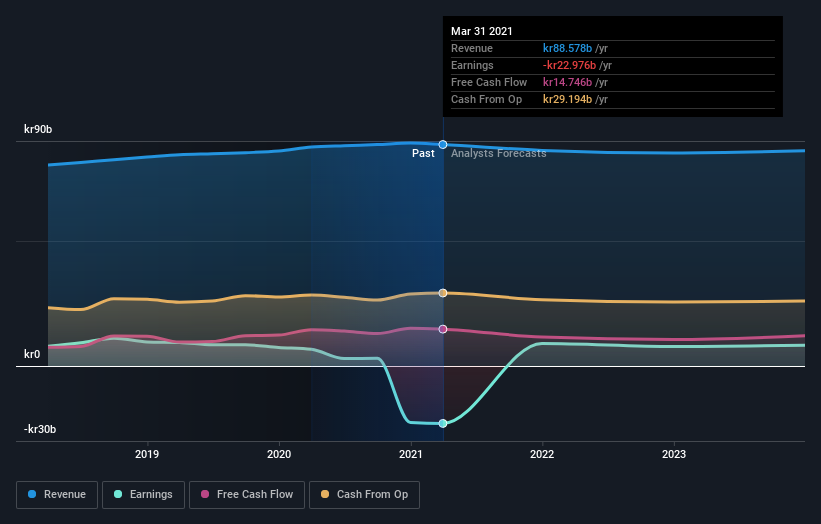821x524 pixels.
Task: Click the 2022 x-axis label
Action: pos(542,454)
